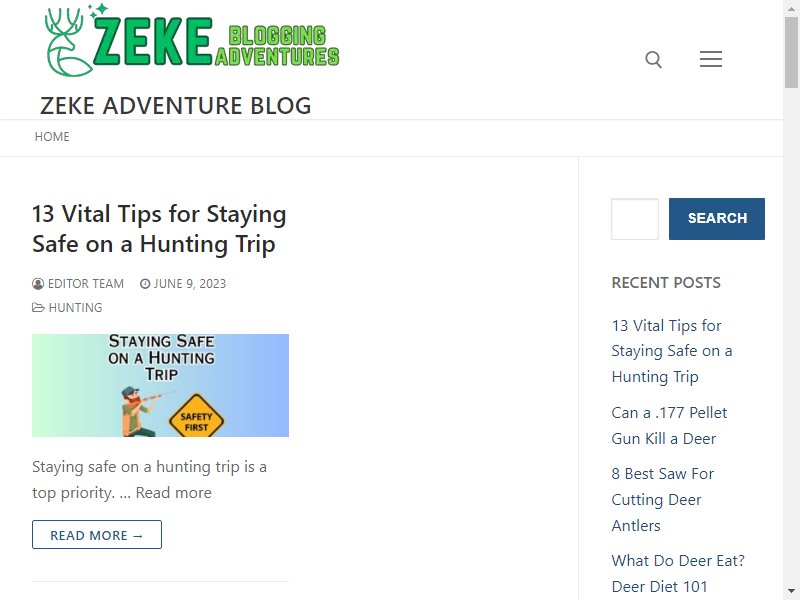This screenshot has height=600, width=800.
Task: Open the search magnifier icon in header
Action: pos(653,59)
